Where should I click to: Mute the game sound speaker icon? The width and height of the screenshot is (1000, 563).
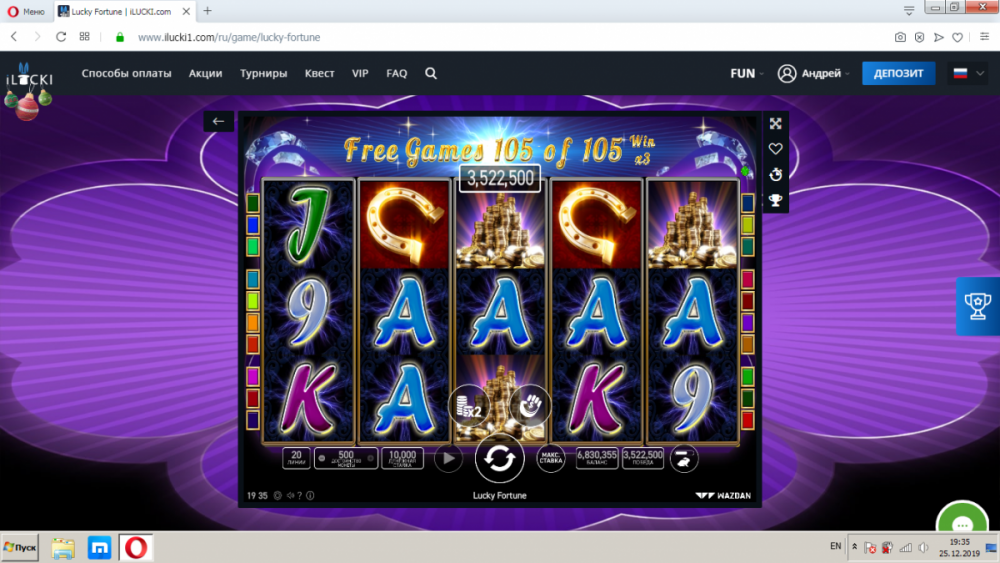pyautogui.click(x=290, y=495)
